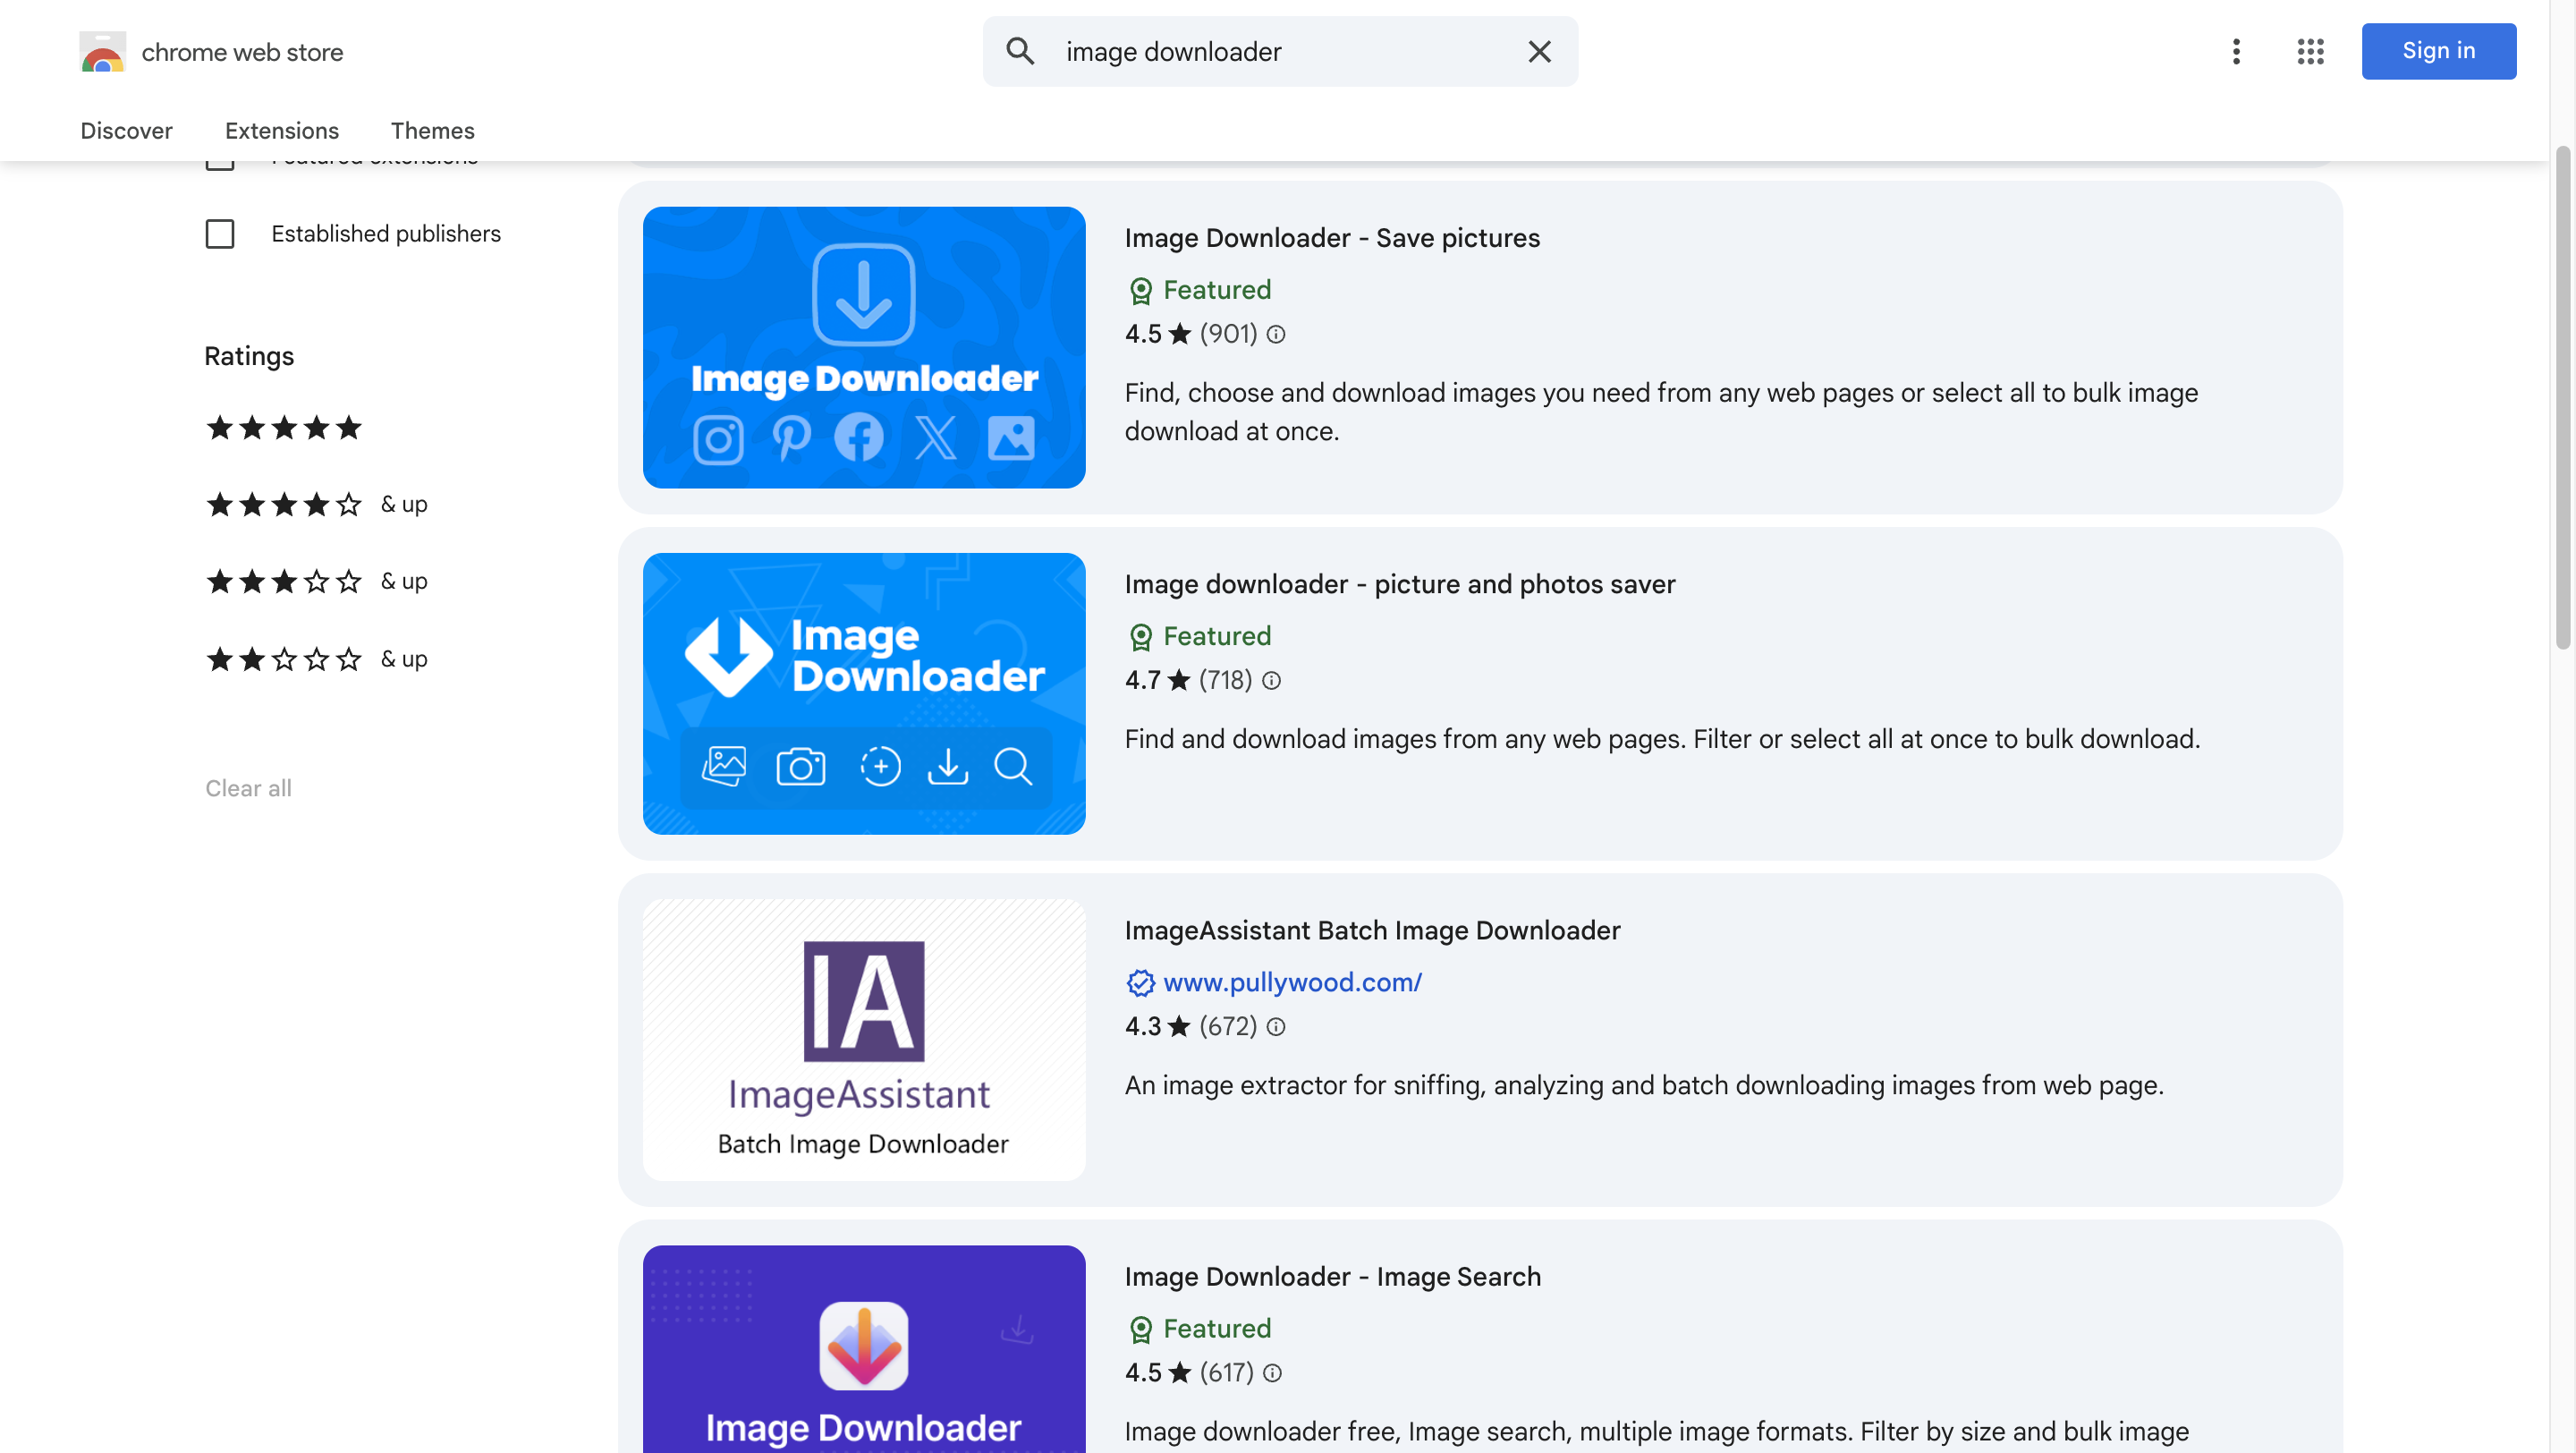Select the 3 stars & up filter
Screen dimensions: 2576x1453
[x=316, y=582]
